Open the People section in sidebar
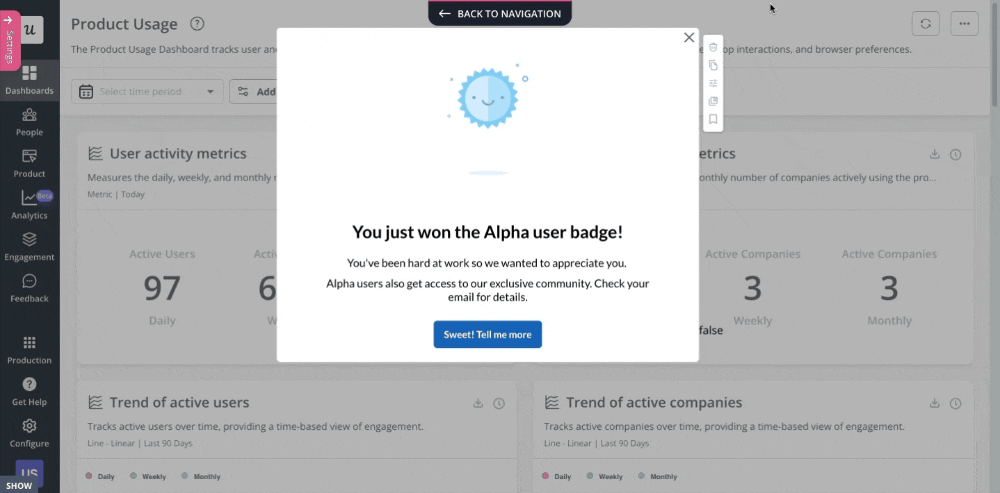The height and width of the screenshot is (493, 1000). (x=29, y=122)
